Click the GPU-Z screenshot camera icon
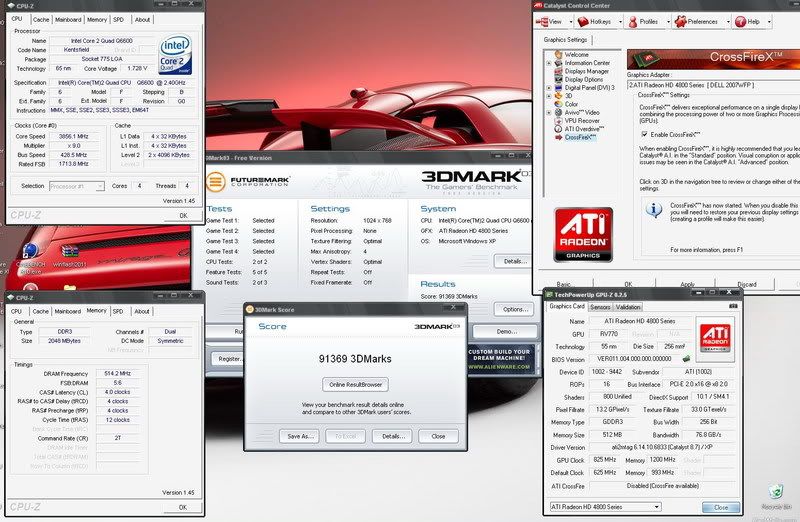Screen dimensions: 800x522 (733, 306)
